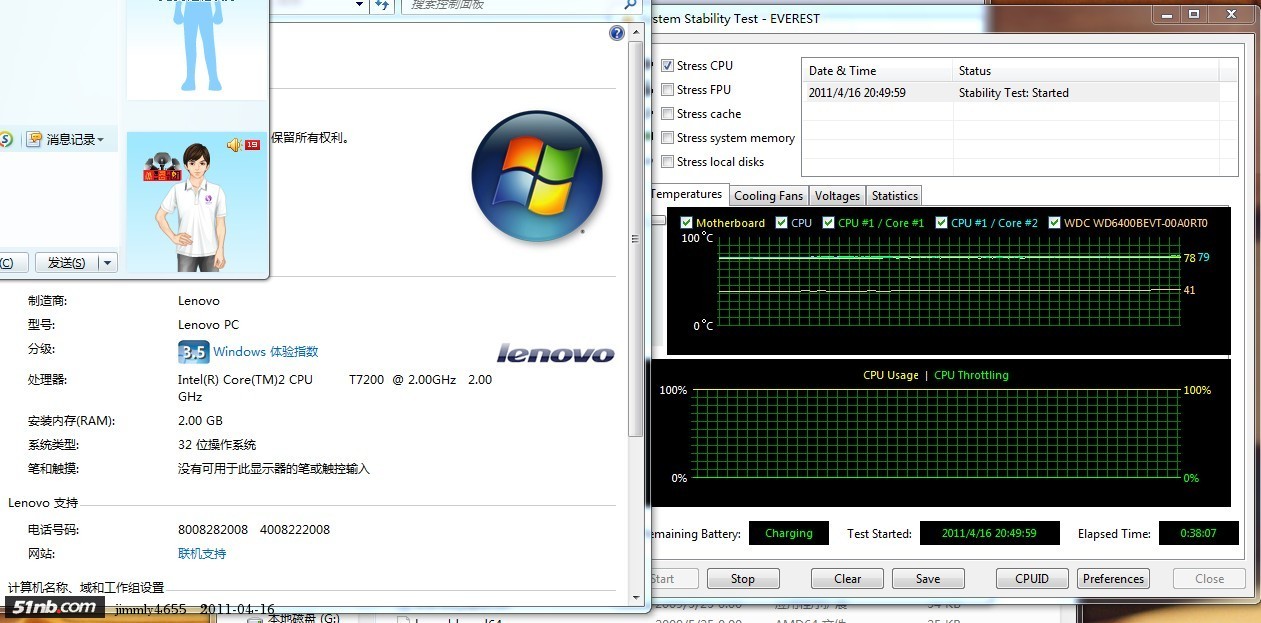
Task: Click the Clear button in EVEREST
Action: (848, 579)
